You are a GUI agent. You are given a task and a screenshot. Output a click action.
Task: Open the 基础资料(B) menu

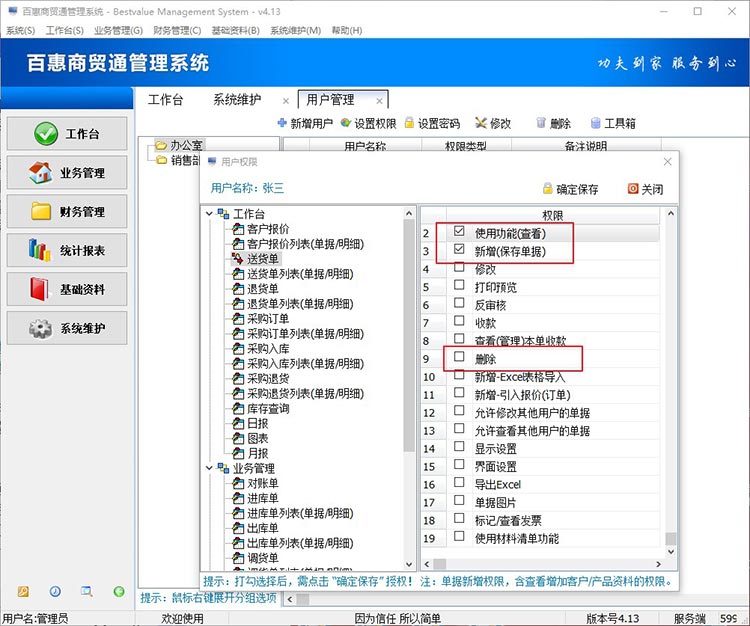(235, 31)
